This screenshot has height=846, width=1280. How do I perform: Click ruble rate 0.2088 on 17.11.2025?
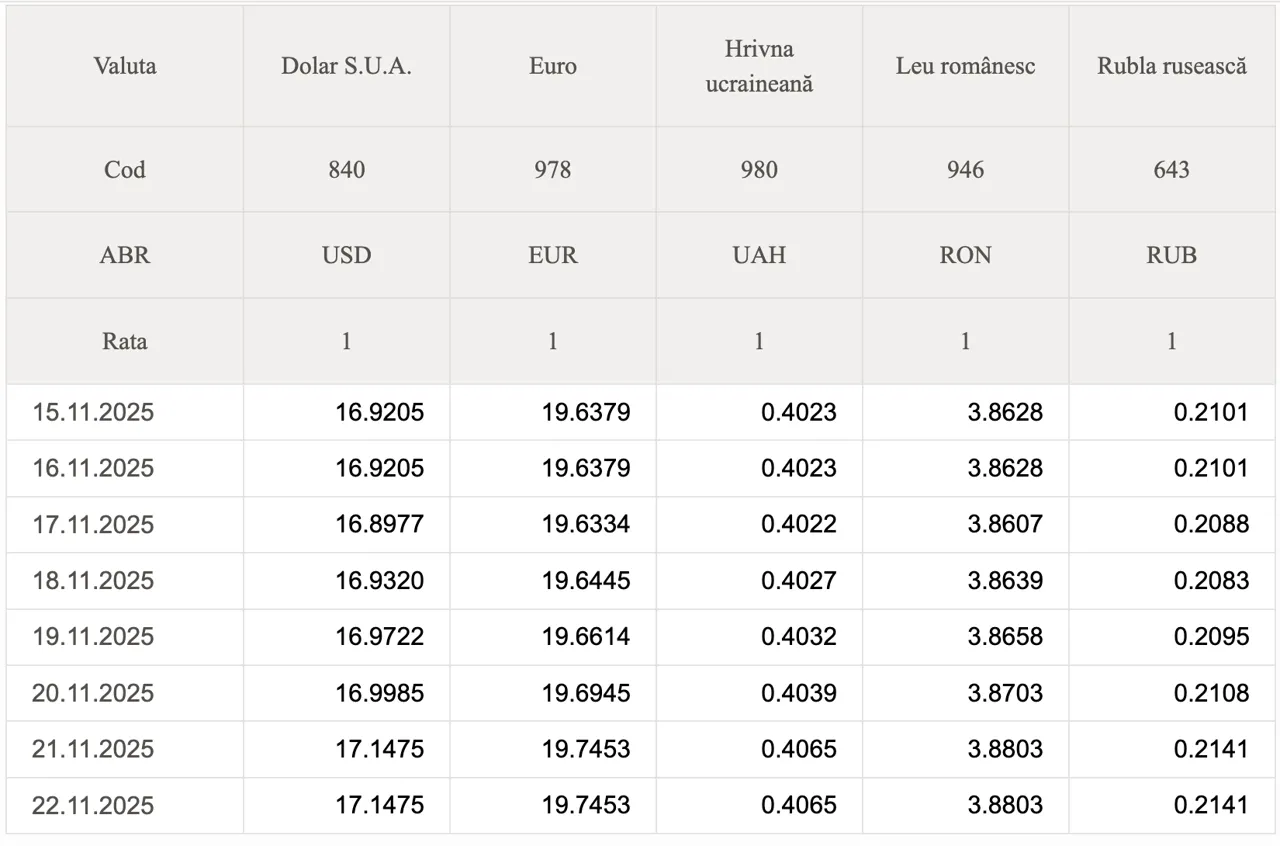pyautogui.click(x=1210, y=525)
